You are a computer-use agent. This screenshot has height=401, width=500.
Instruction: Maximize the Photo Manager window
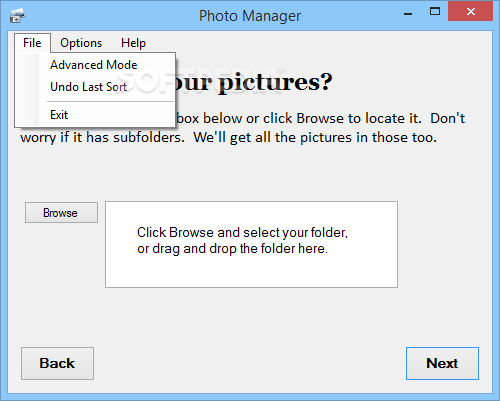point(435,12)
